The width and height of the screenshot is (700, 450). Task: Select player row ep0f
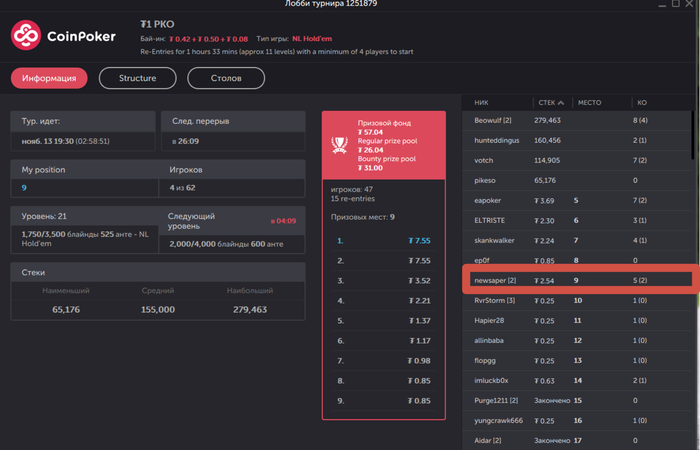point(577,260)
